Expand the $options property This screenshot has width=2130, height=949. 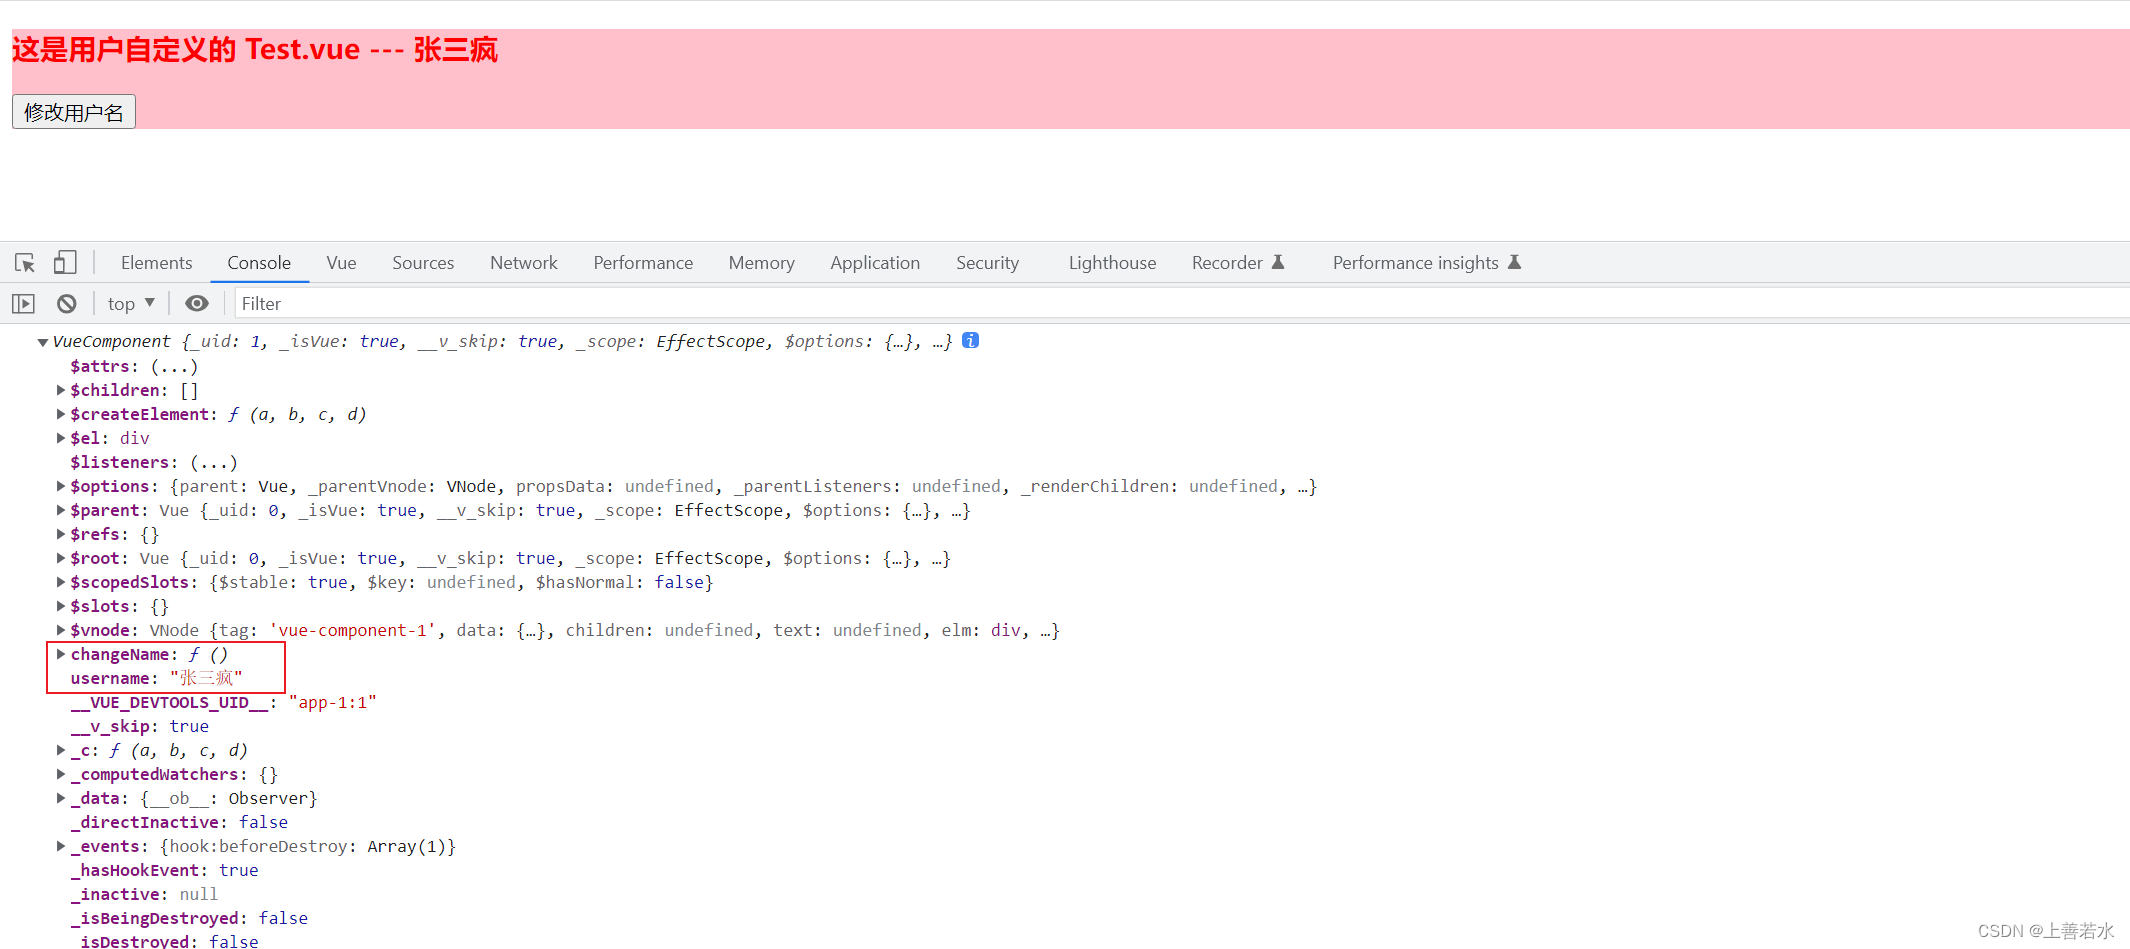coord(61,486)
